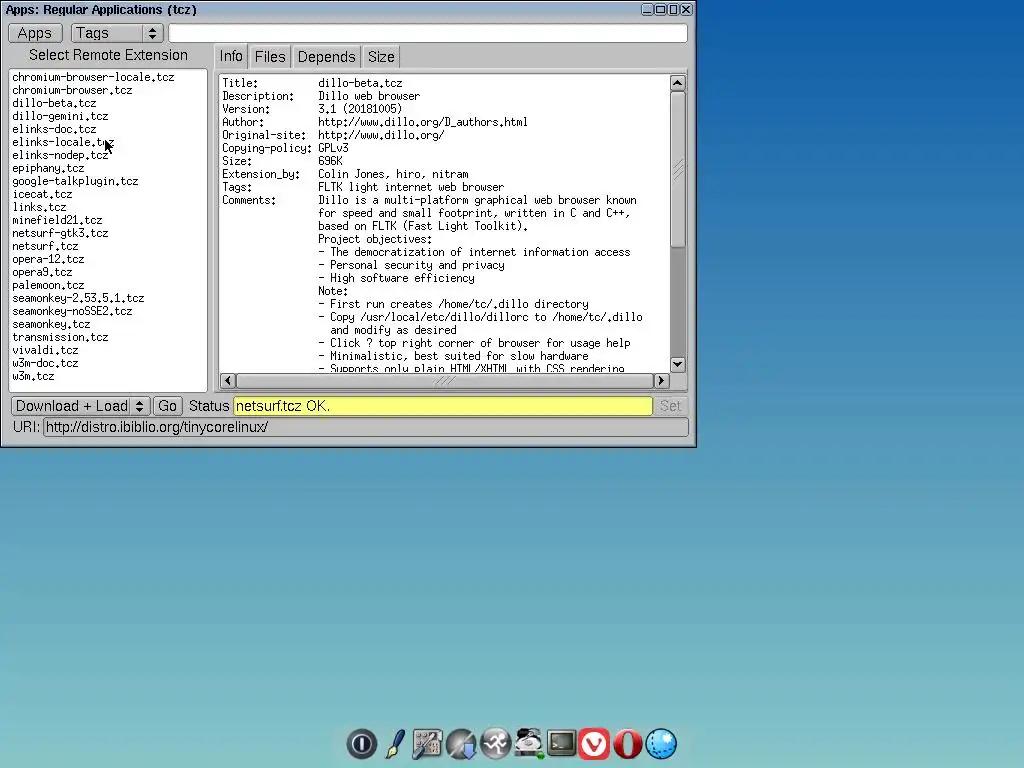Select w3m-doc.tcz in the list
The image size is (1024, 768).
coord(108,363)
